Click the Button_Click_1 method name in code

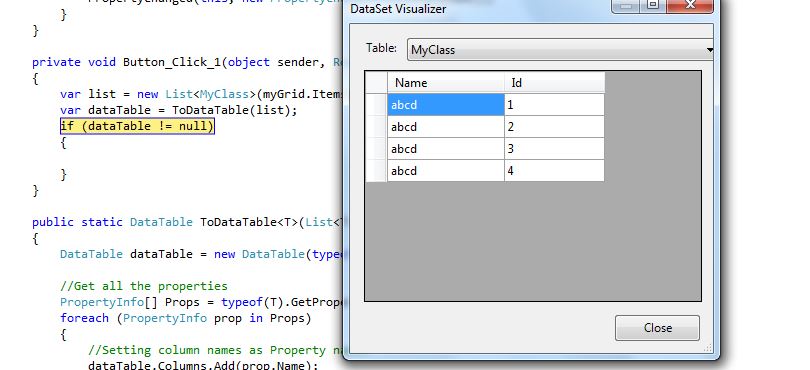click(x=173, y=63)
